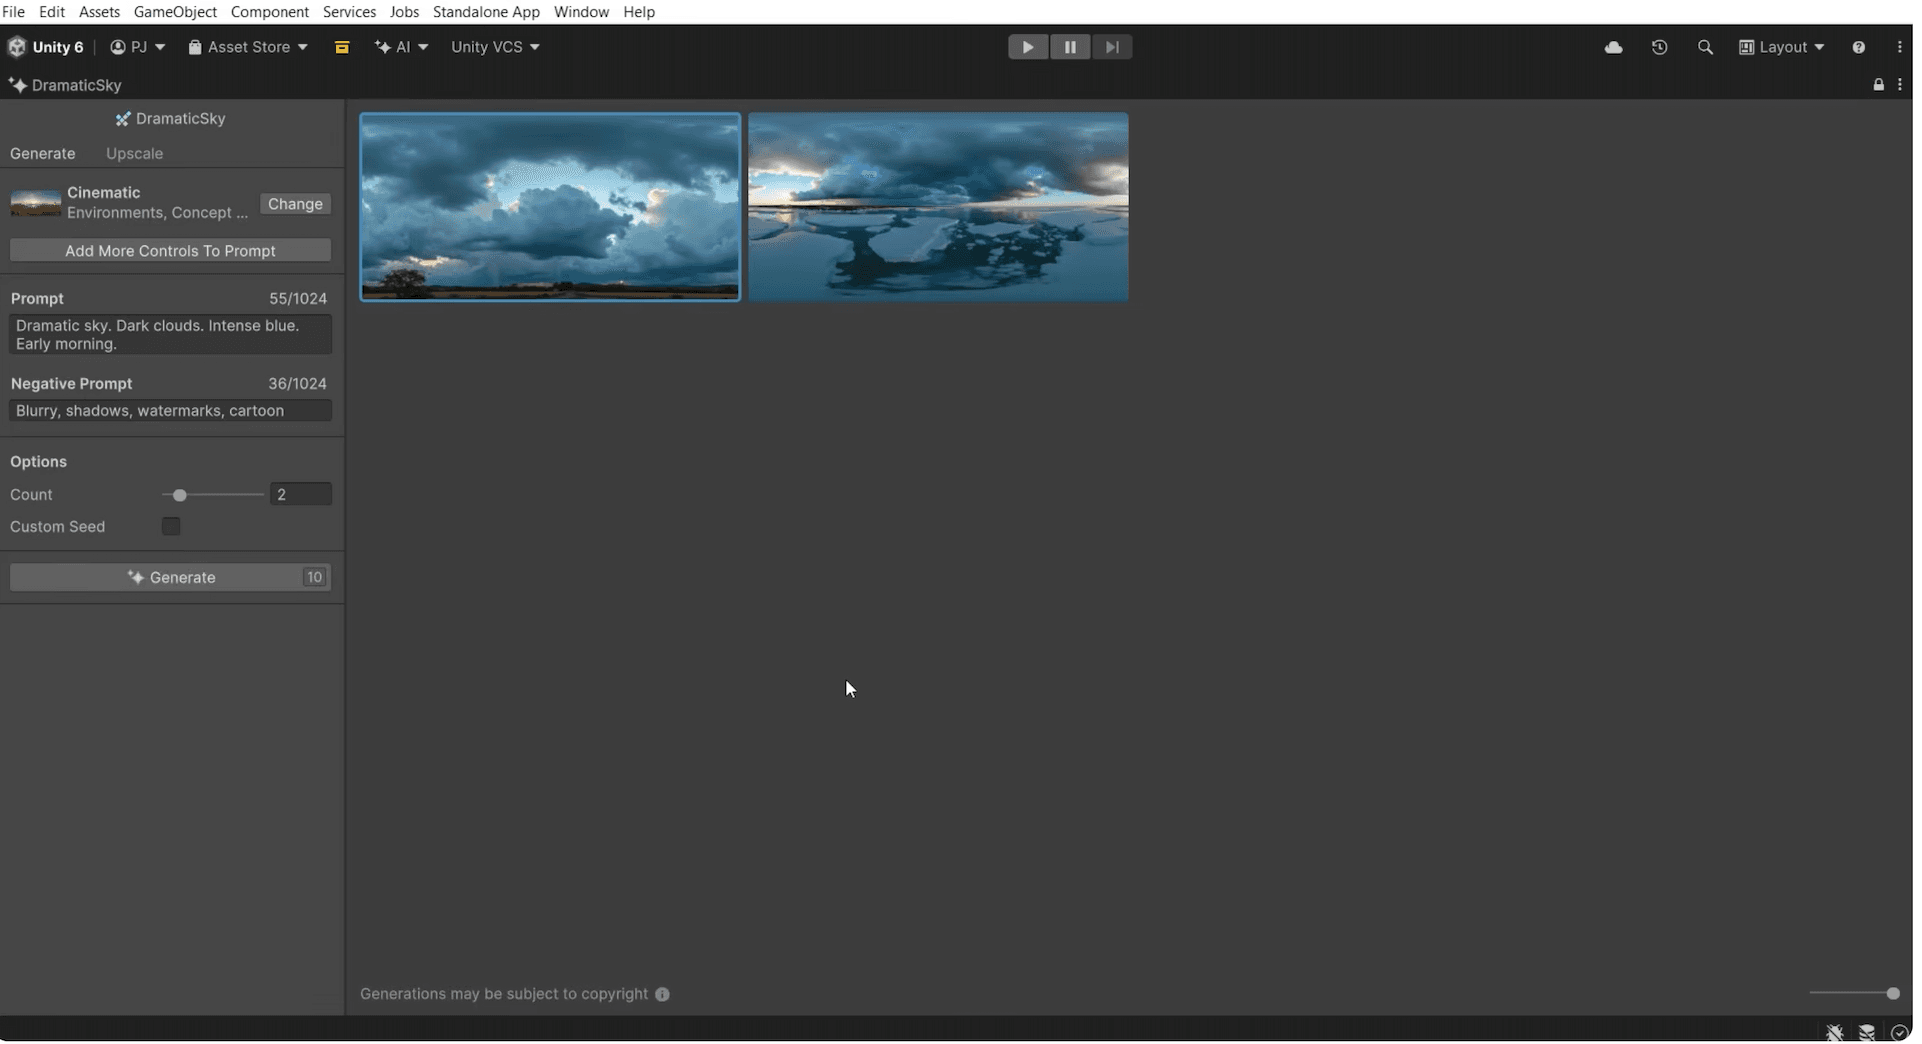The image size is (1922, 1044).
Task: Open the Layout dropdown
Action: coord(1782,47)
